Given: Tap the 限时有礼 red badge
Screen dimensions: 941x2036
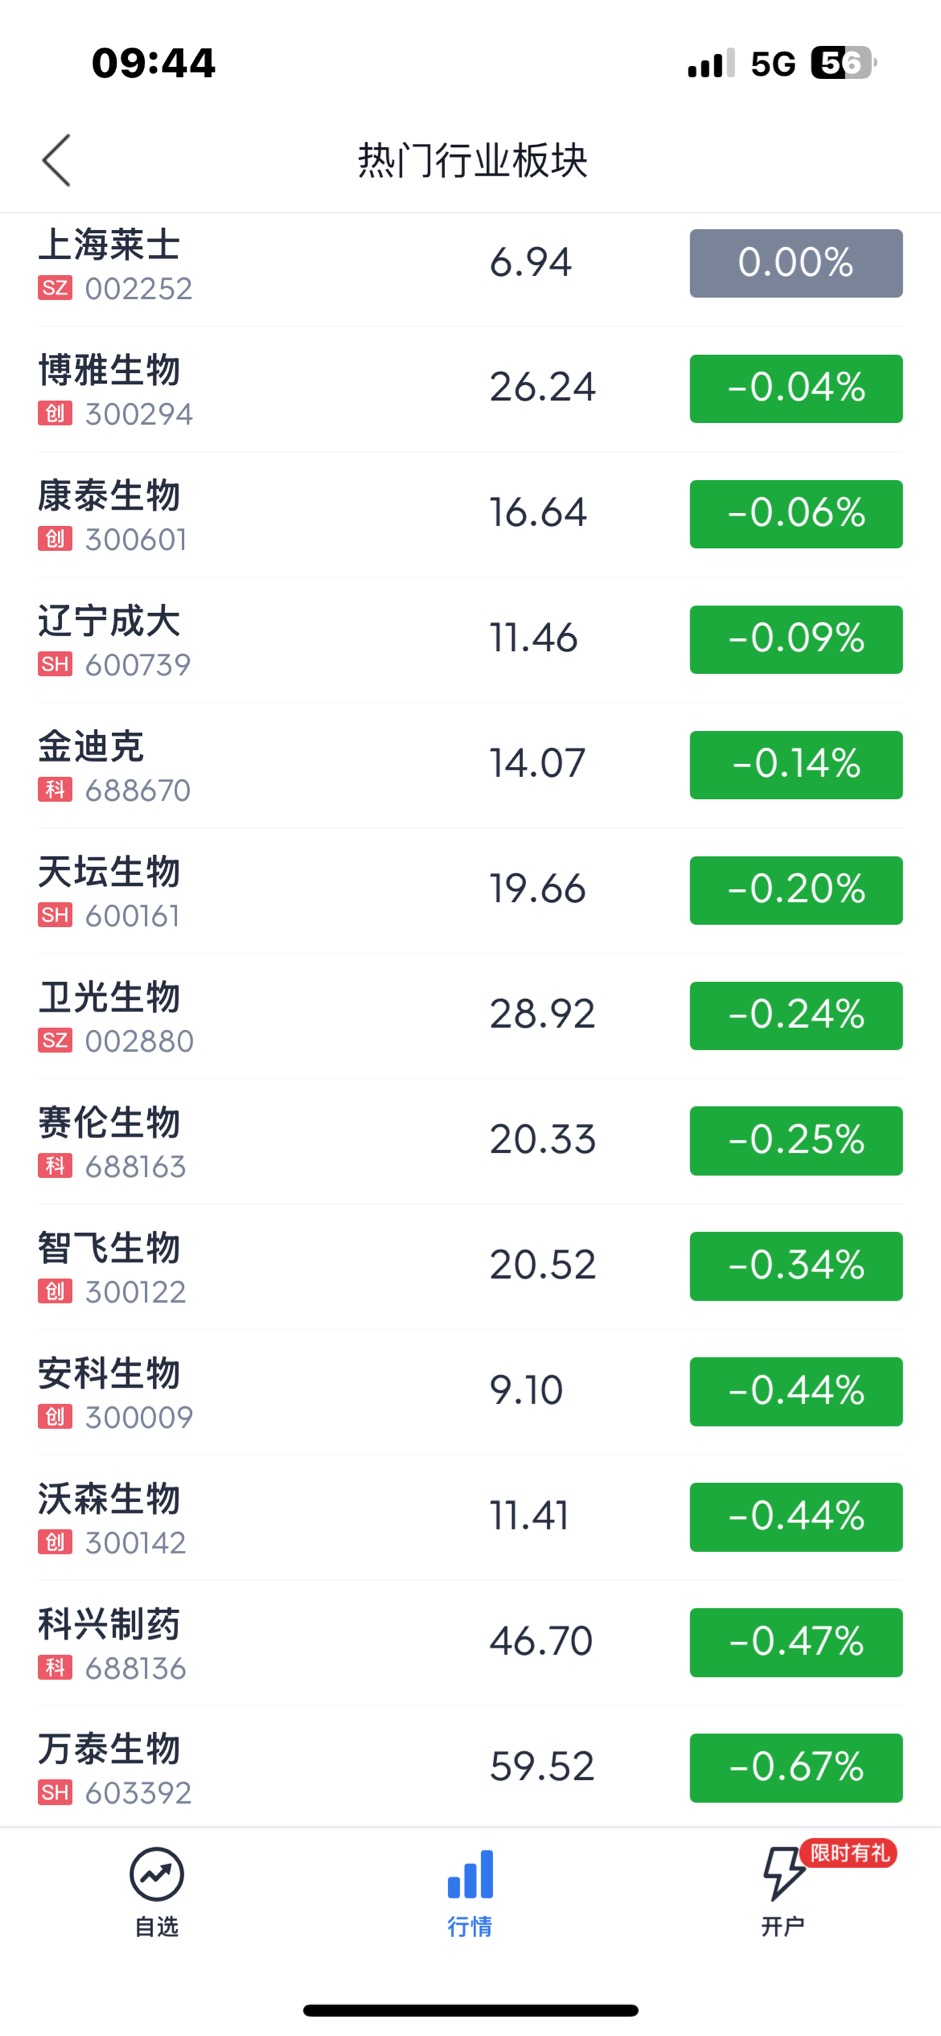Looking at the screenshot, I should click(849, 1853).
